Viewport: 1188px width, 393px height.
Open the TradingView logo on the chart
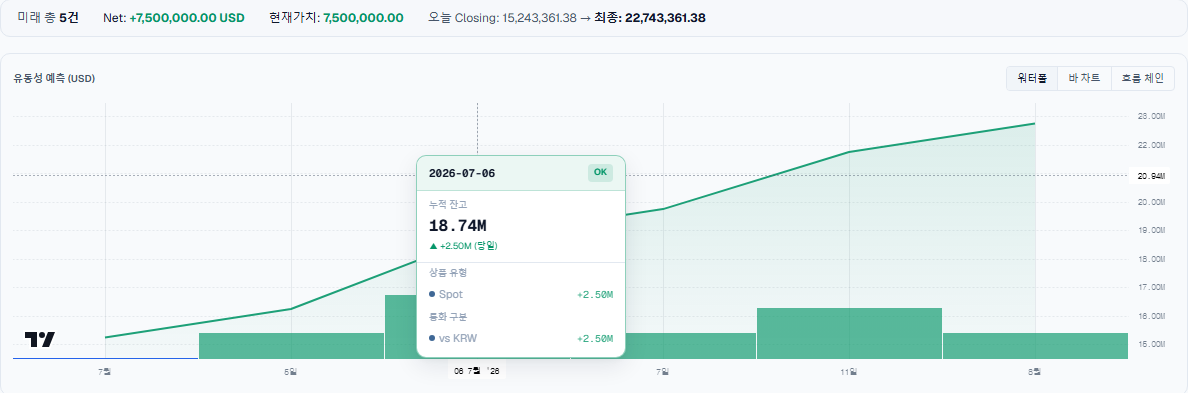[x=39, y=339]
